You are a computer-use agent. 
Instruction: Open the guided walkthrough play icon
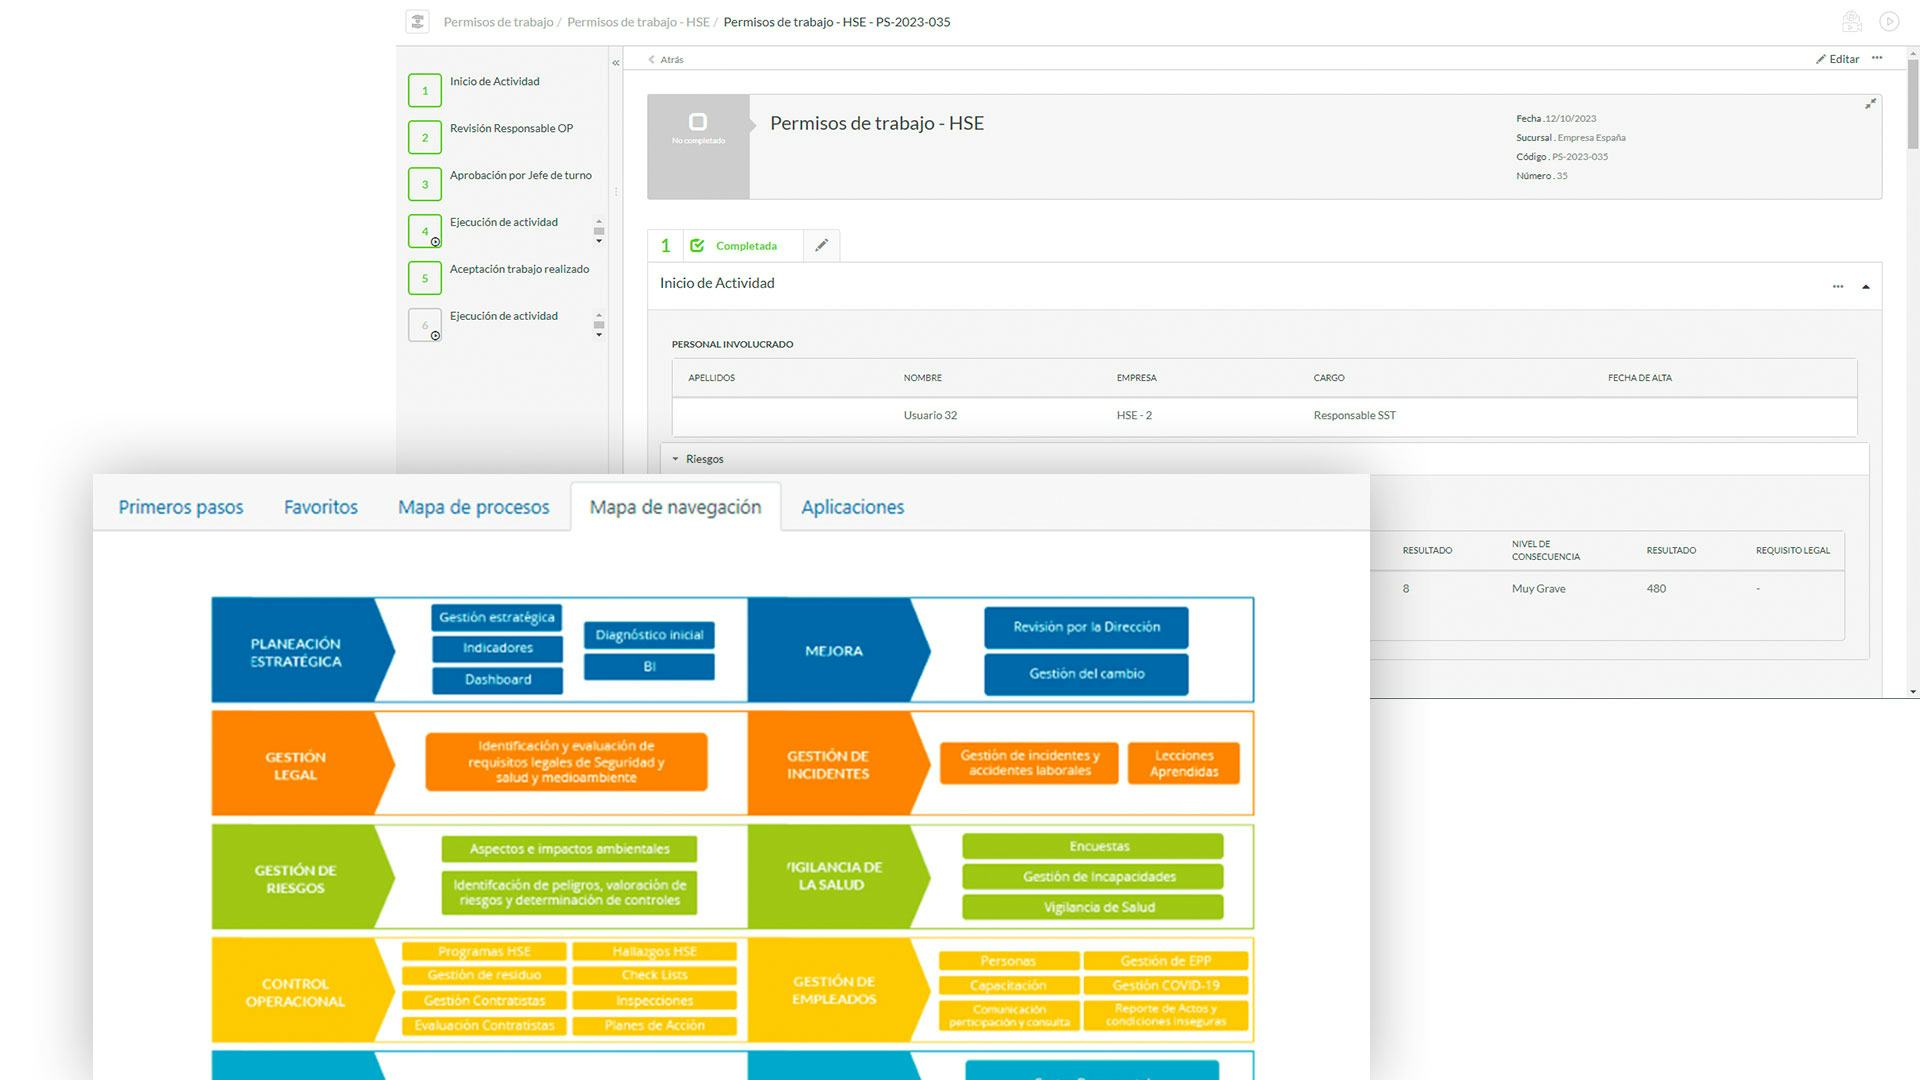point(1889,21)
